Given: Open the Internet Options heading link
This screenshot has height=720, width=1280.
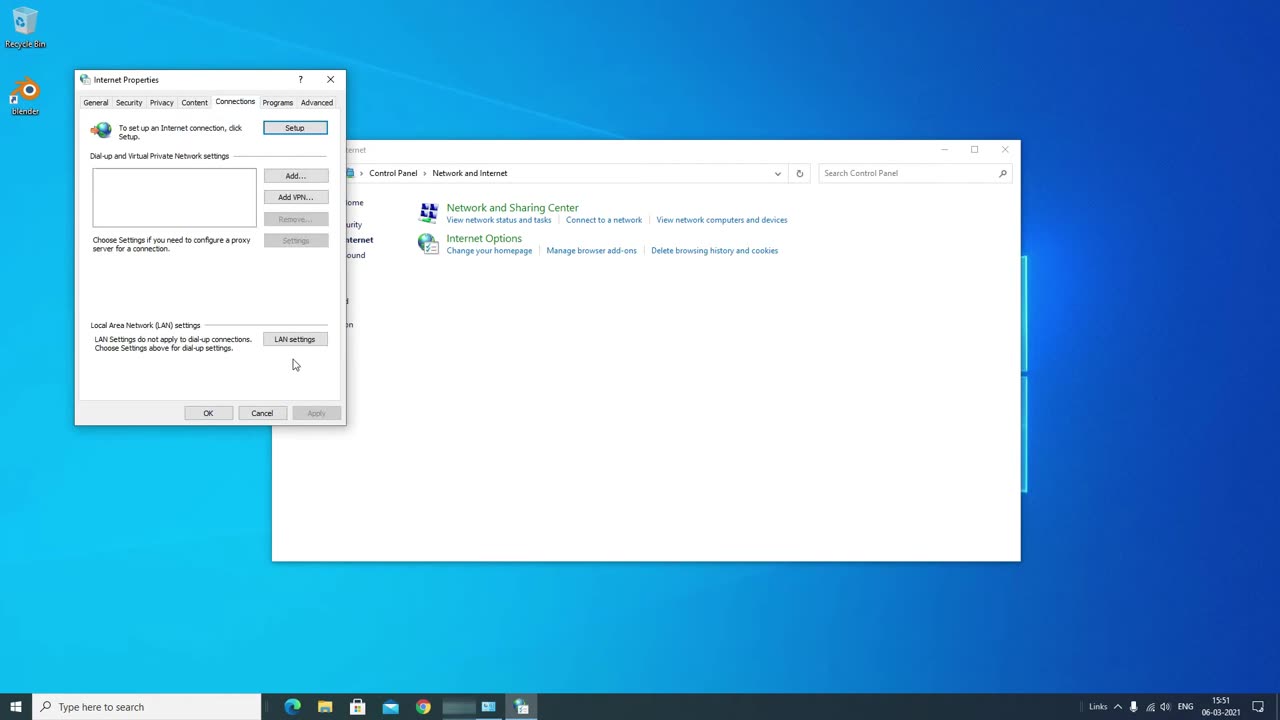Looking at the screenshot, I should click(484, 239).
